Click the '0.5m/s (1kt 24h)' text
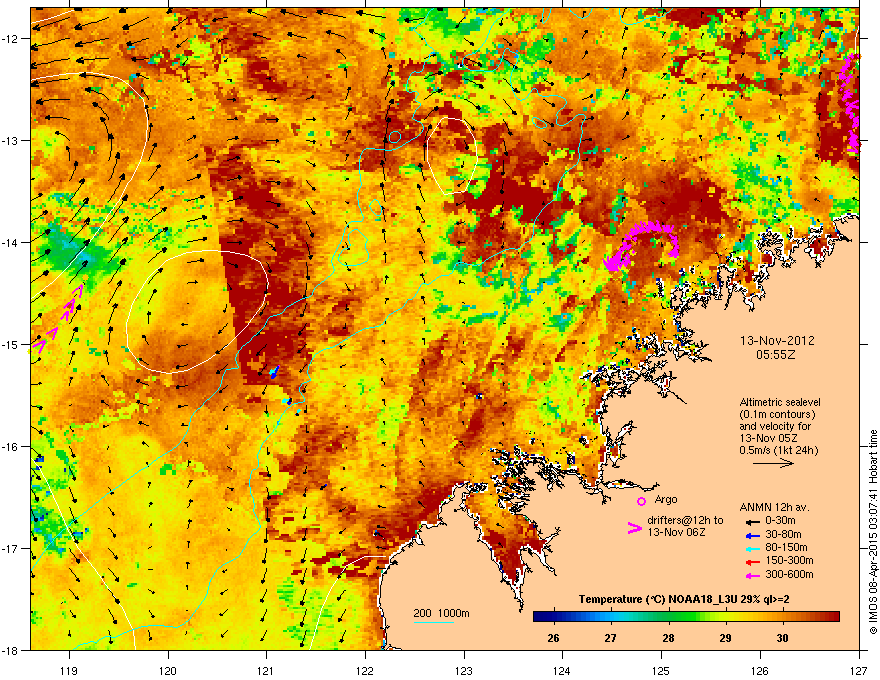This screenshot has width=880, height=680. (778, 450)
